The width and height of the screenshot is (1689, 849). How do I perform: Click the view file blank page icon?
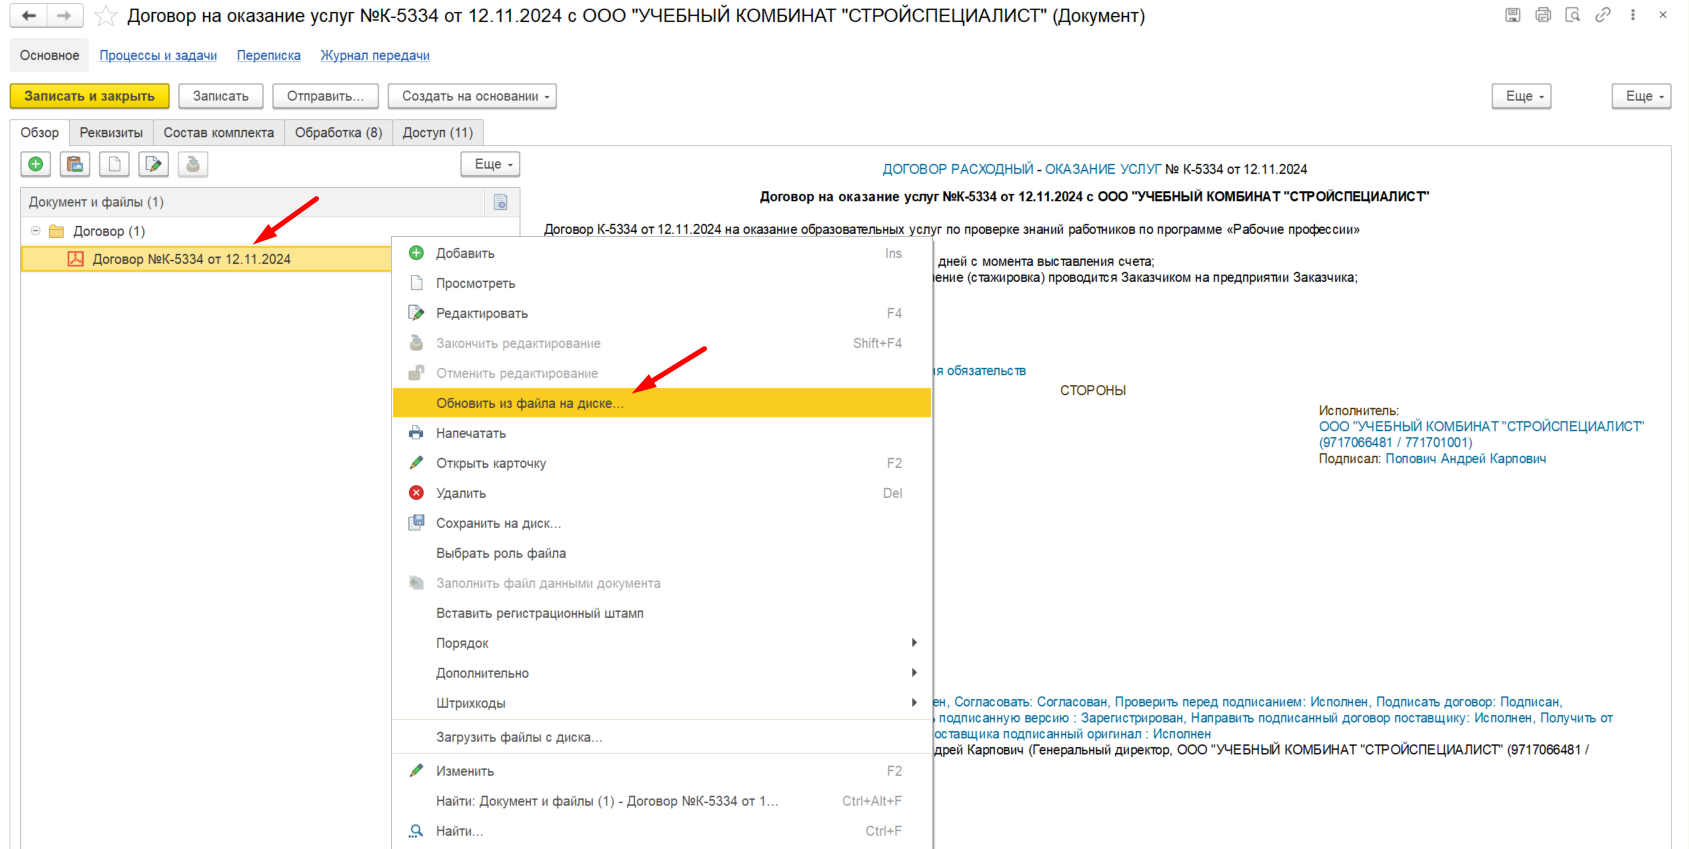114,164
